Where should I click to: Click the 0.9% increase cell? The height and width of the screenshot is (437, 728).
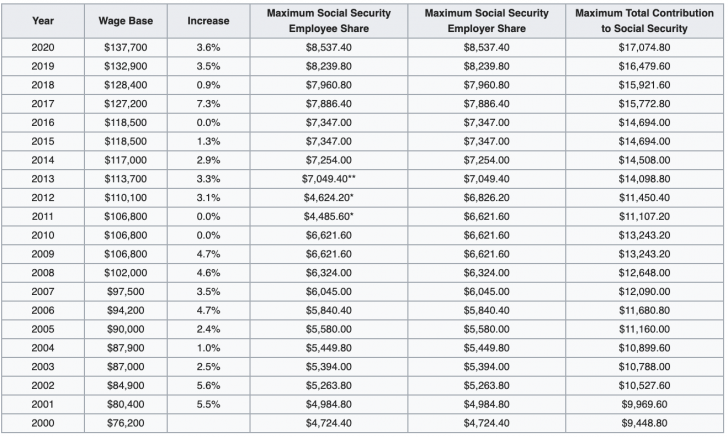point(207,84)
